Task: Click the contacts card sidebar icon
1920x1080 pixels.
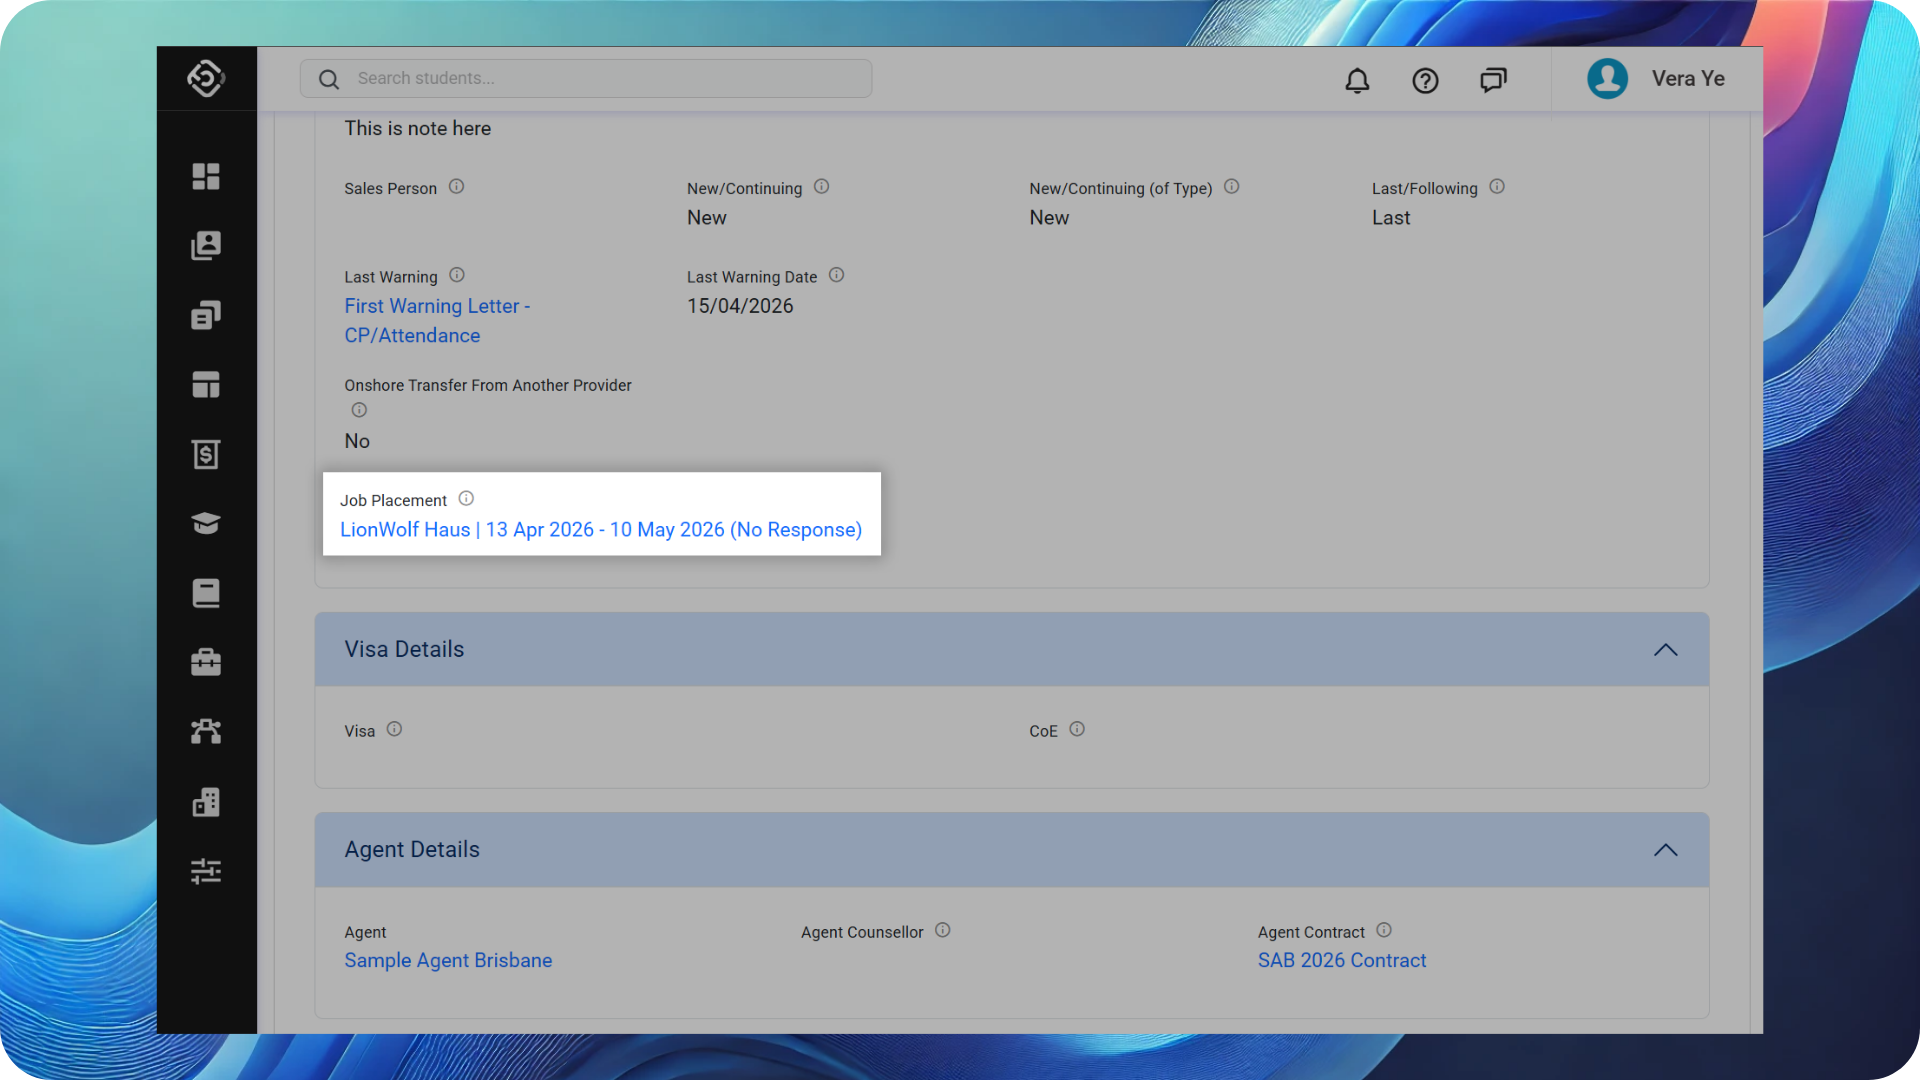Action: [206, 245]
